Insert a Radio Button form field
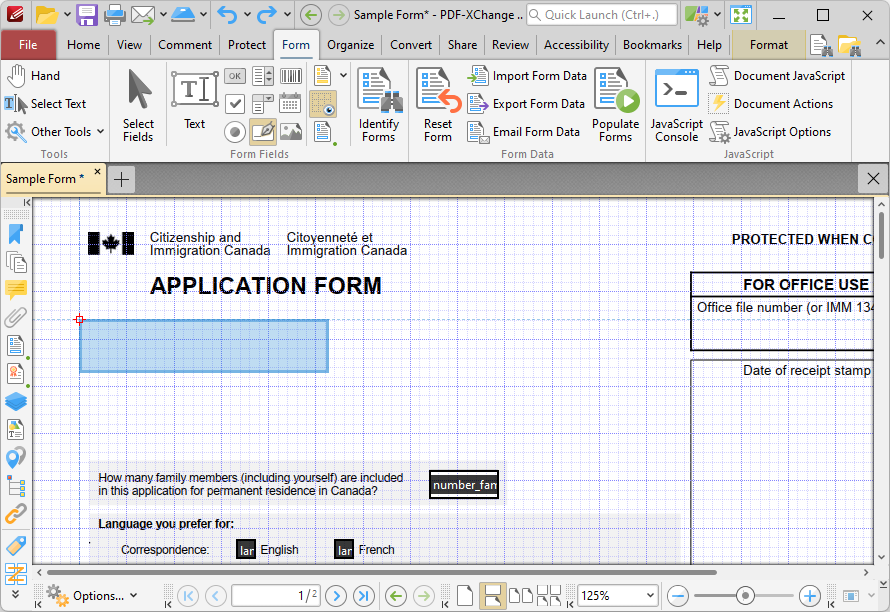The width and height of the screenshot is (890, 612). coord(234,131)
